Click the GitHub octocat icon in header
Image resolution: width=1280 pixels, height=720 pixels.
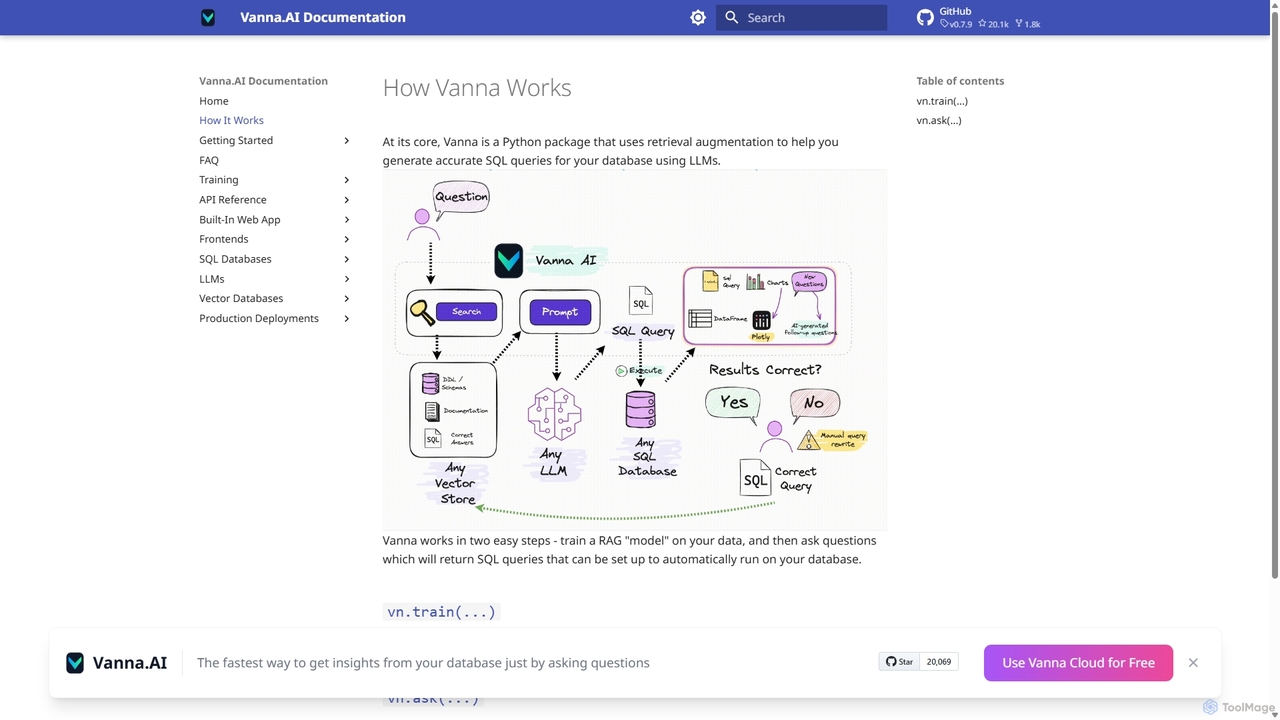click(x=925, y=17)
